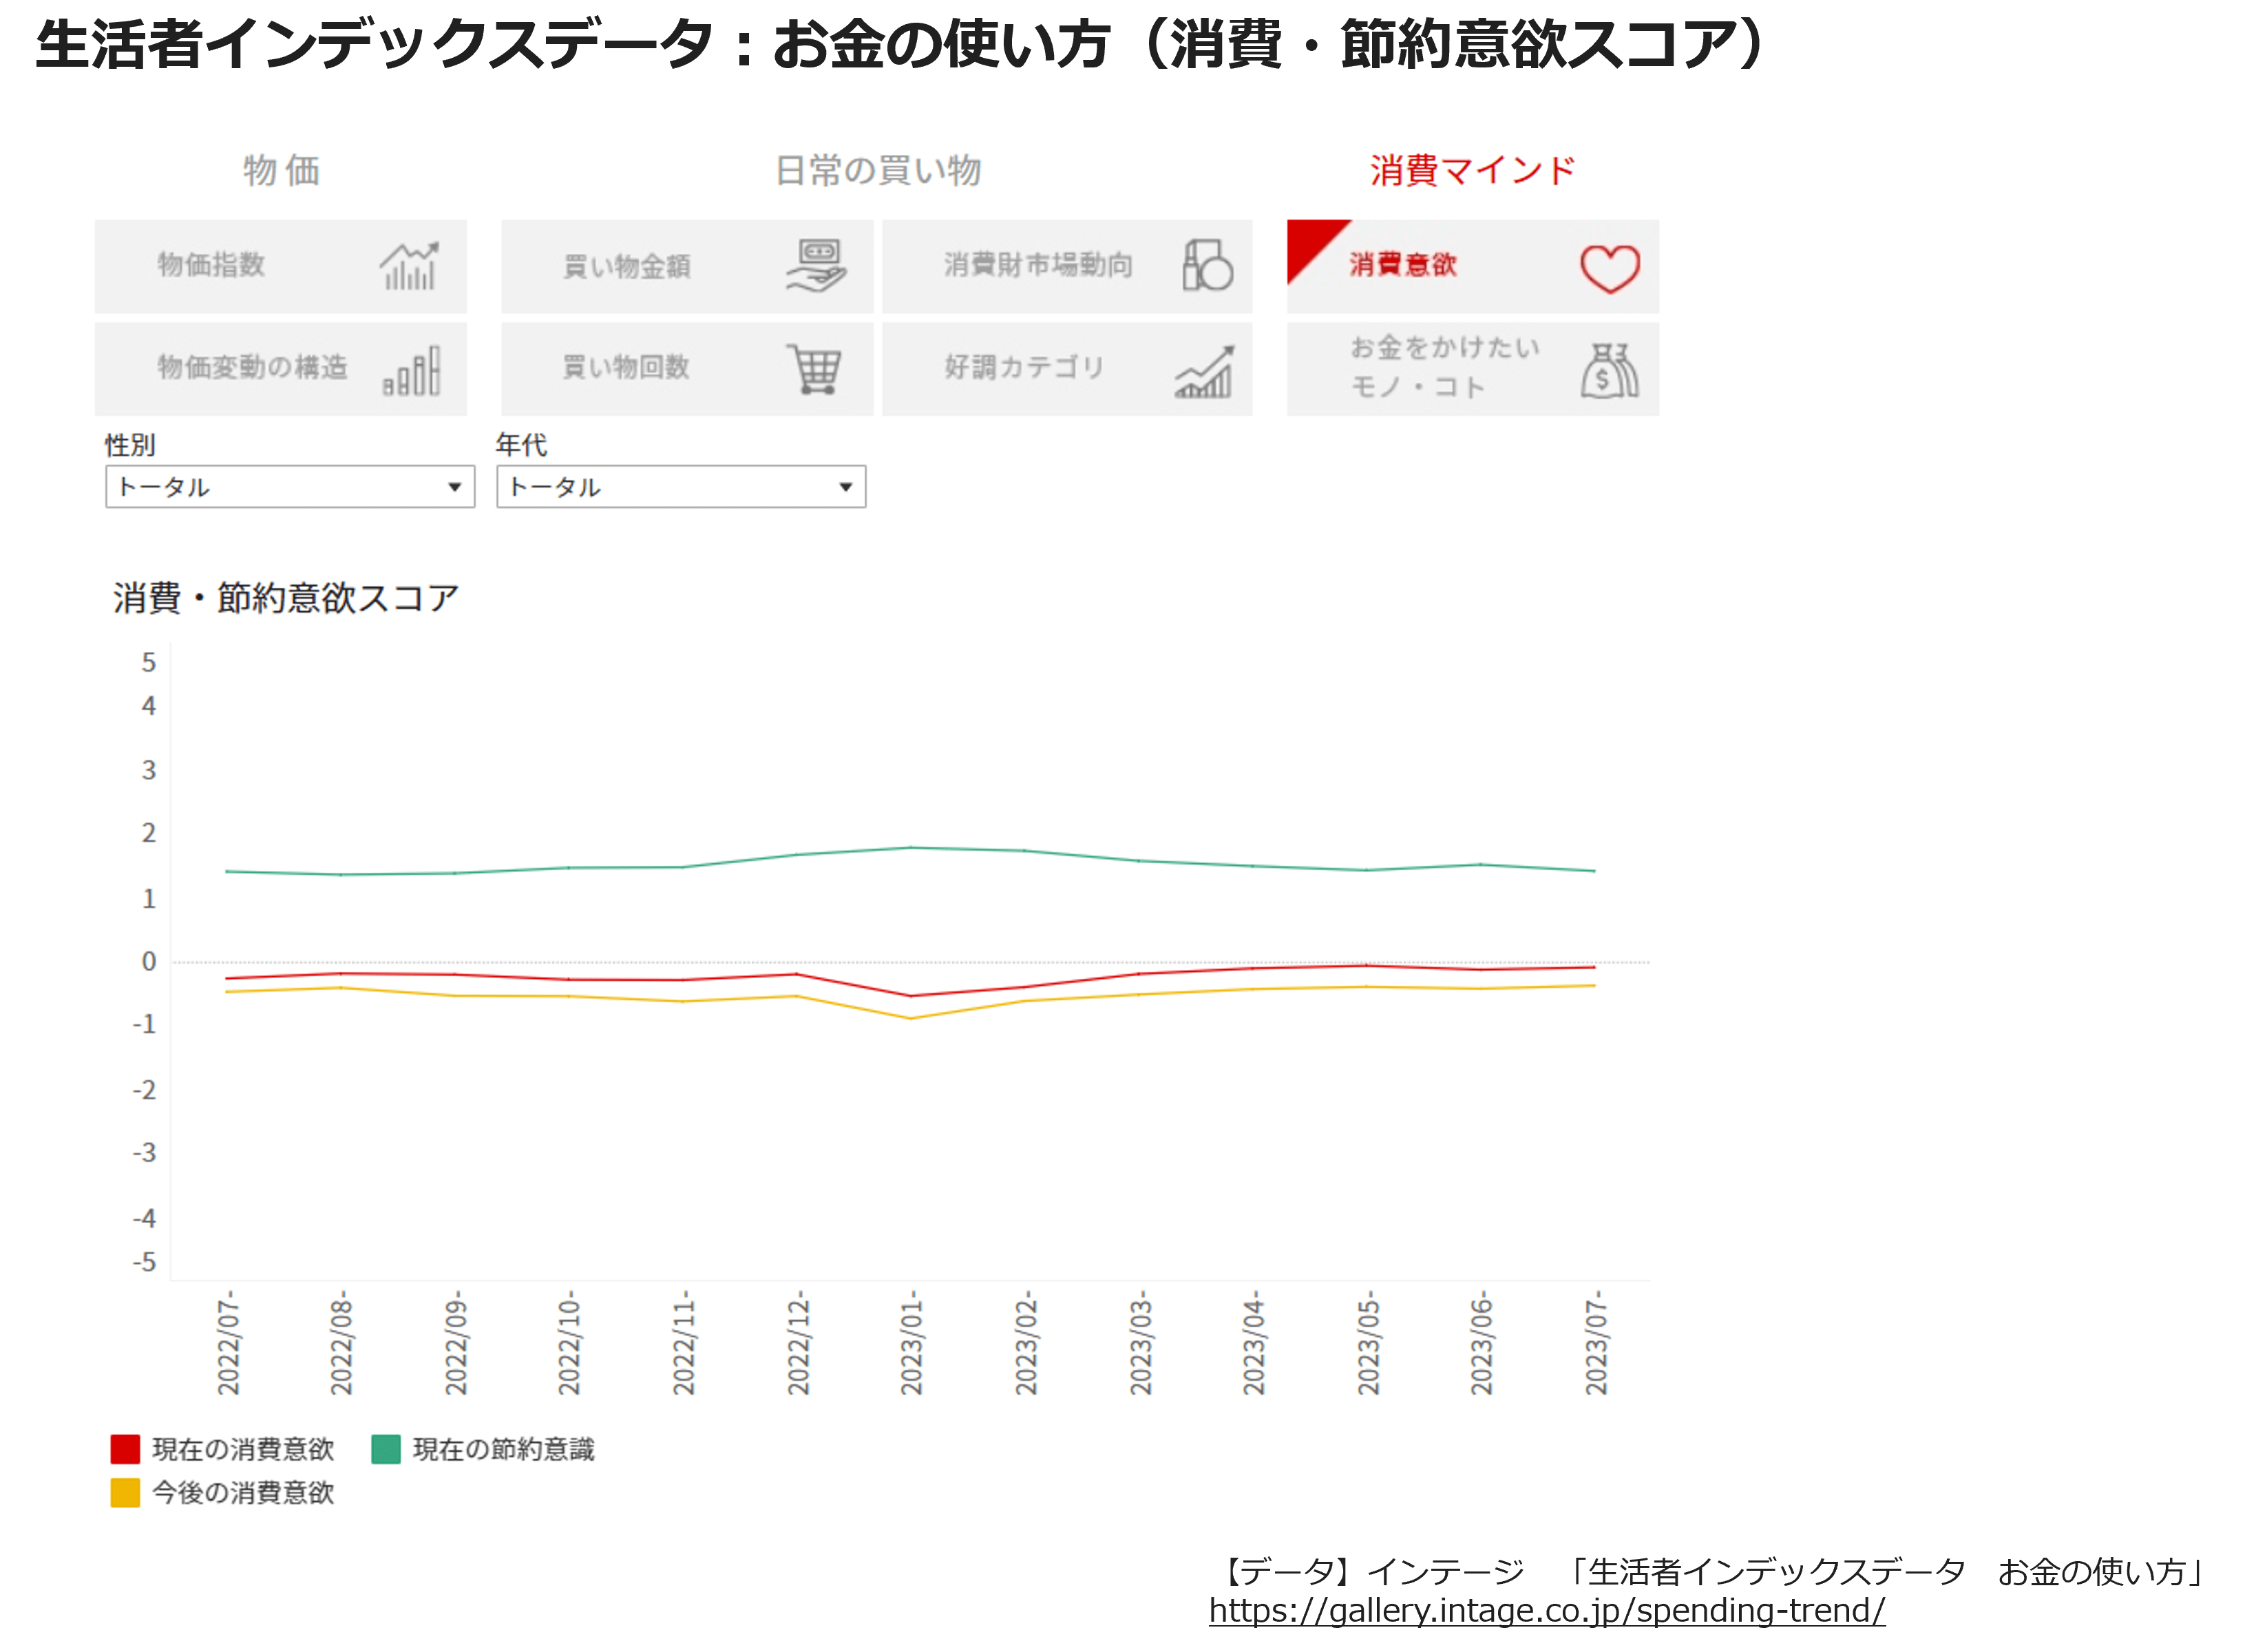The height and width of the screenshot is (1652, 2256).
Task: Click the red heart icon
Action: pyautogui.click(x=1610, y=268)
